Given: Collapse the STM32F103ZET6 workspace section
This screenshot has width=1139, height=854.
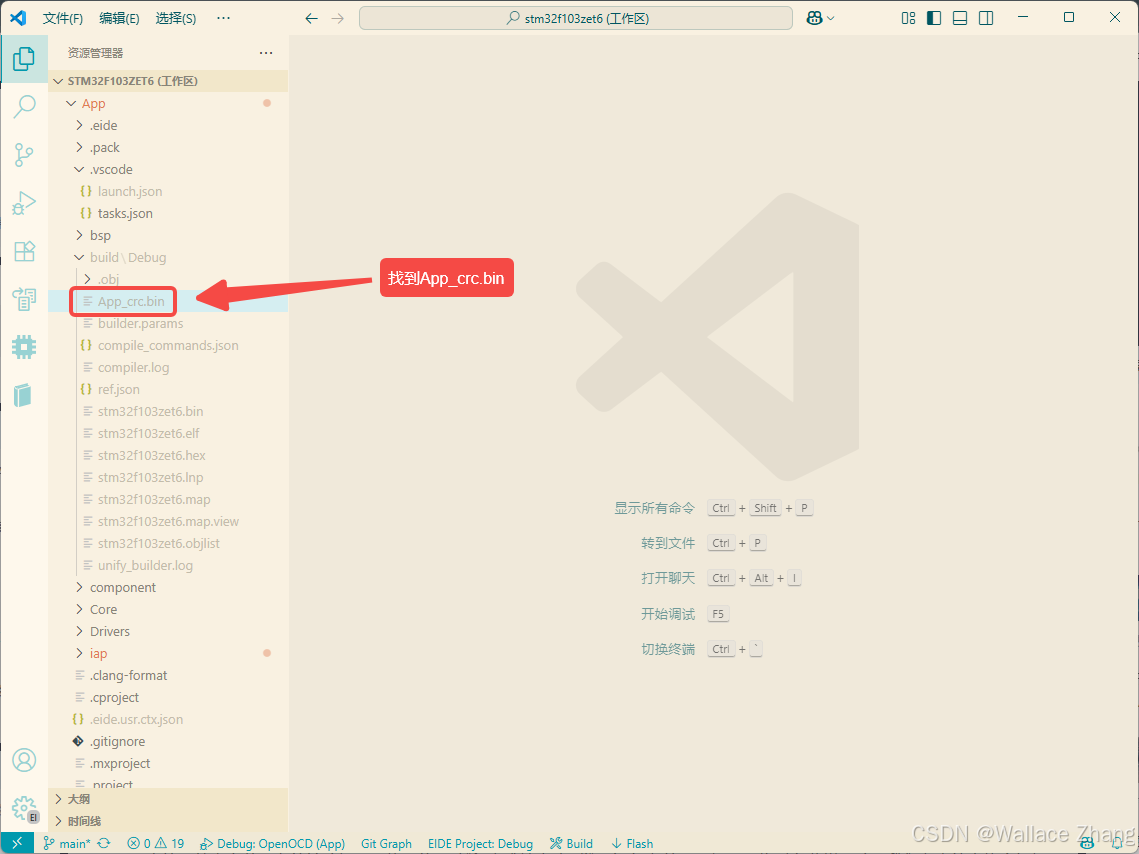Looking at the screenshot, I should 169,81.
